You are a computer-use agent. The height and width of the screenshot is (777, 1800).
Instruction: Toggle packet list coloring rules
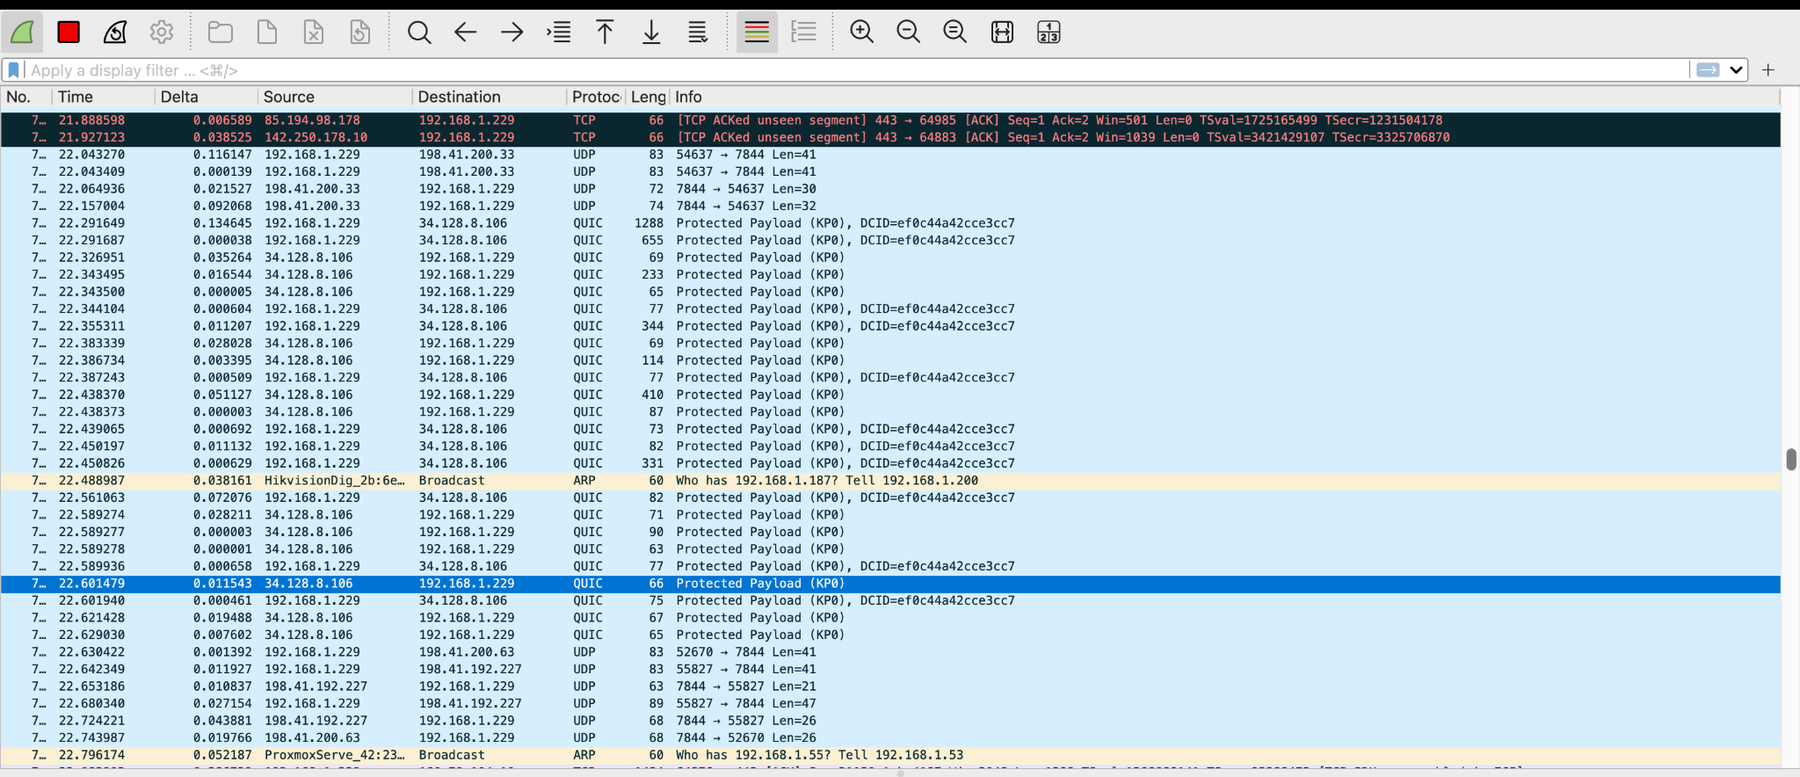point(757,32)
